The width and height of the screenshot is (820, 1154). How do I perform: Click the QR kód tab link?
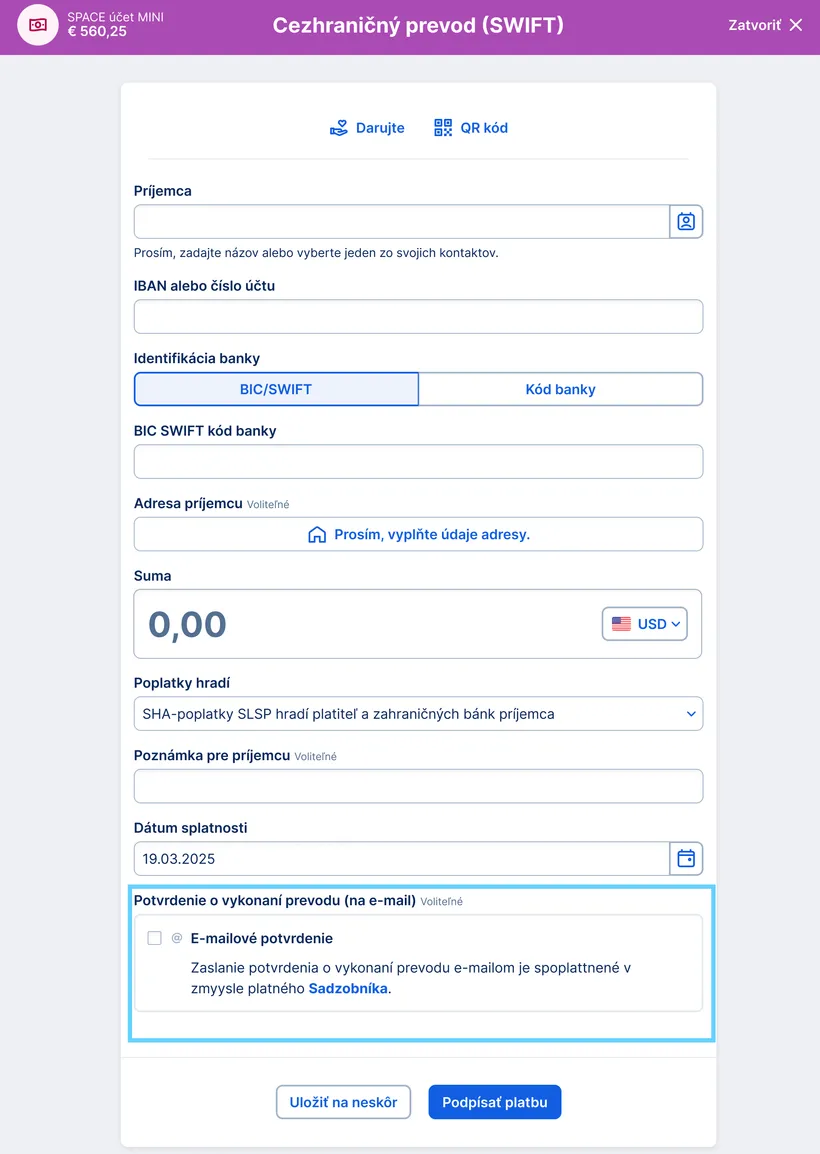tap(484, 128)
